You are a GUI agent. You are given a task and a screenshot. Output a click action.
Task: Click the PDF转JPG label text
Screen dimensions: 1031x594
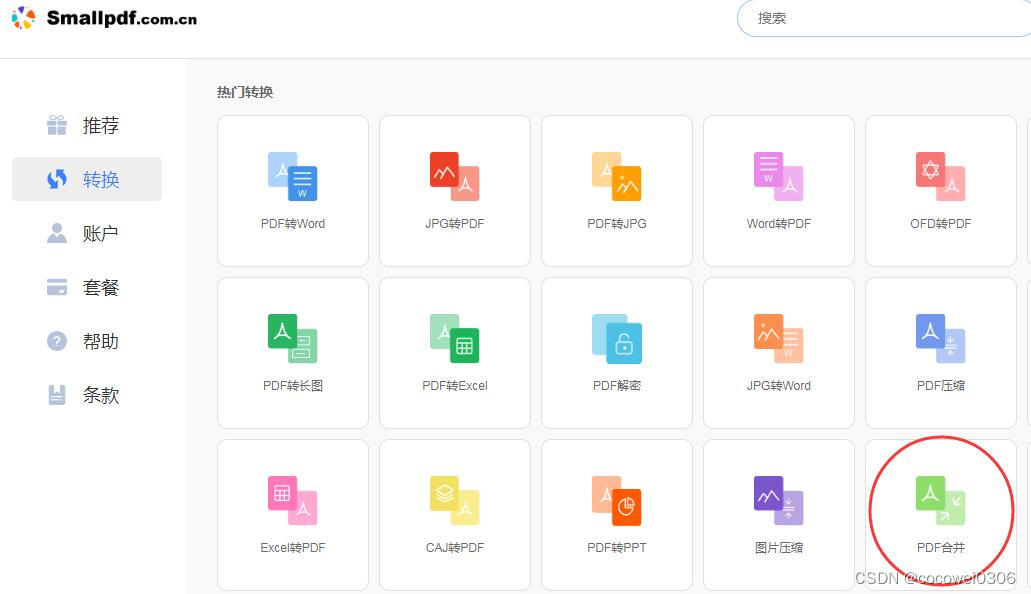coord(617,224)
